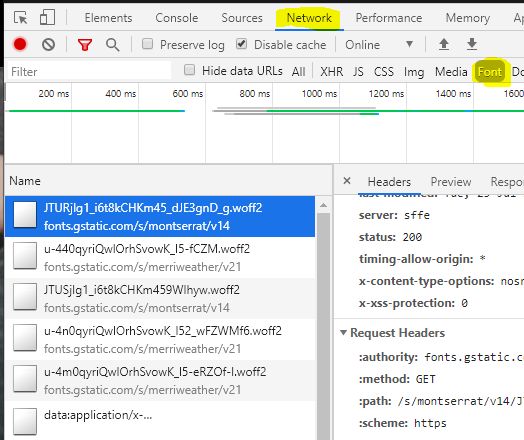Screen dimensions: 524x440
Task: Open the Memory tab
Action: tap(468, 18)
